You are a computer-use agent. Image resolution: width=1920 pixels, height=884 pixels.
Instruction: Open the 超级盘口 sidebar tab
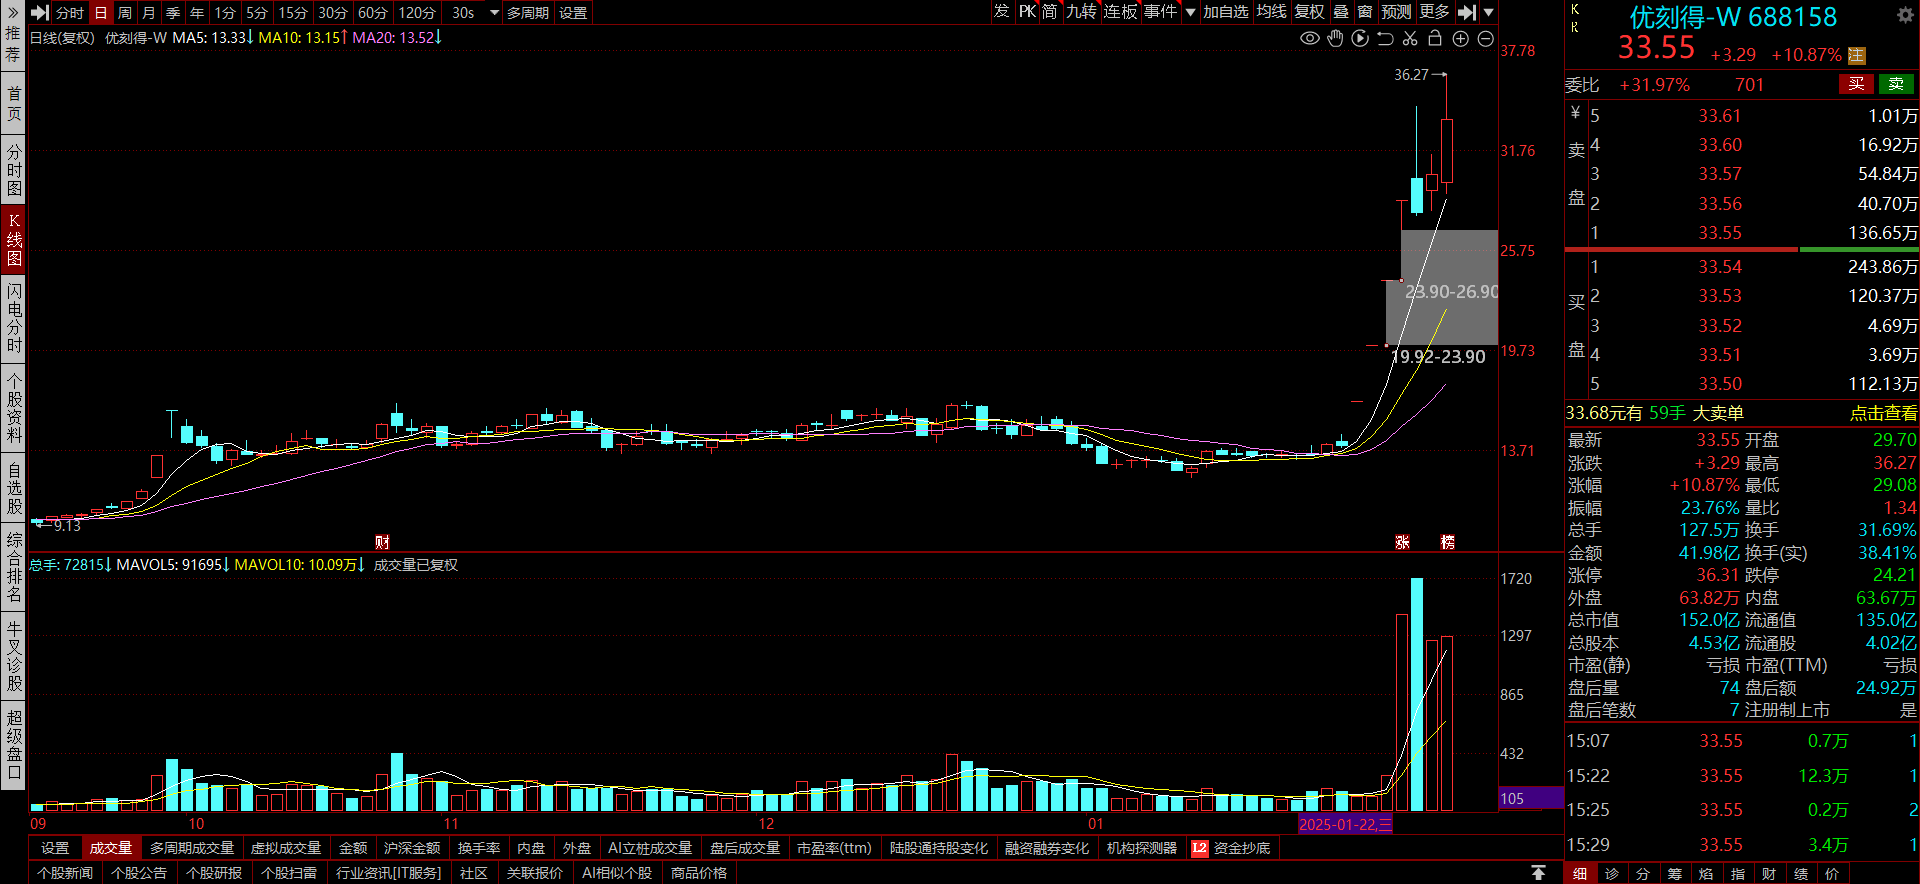pos(14,745)
